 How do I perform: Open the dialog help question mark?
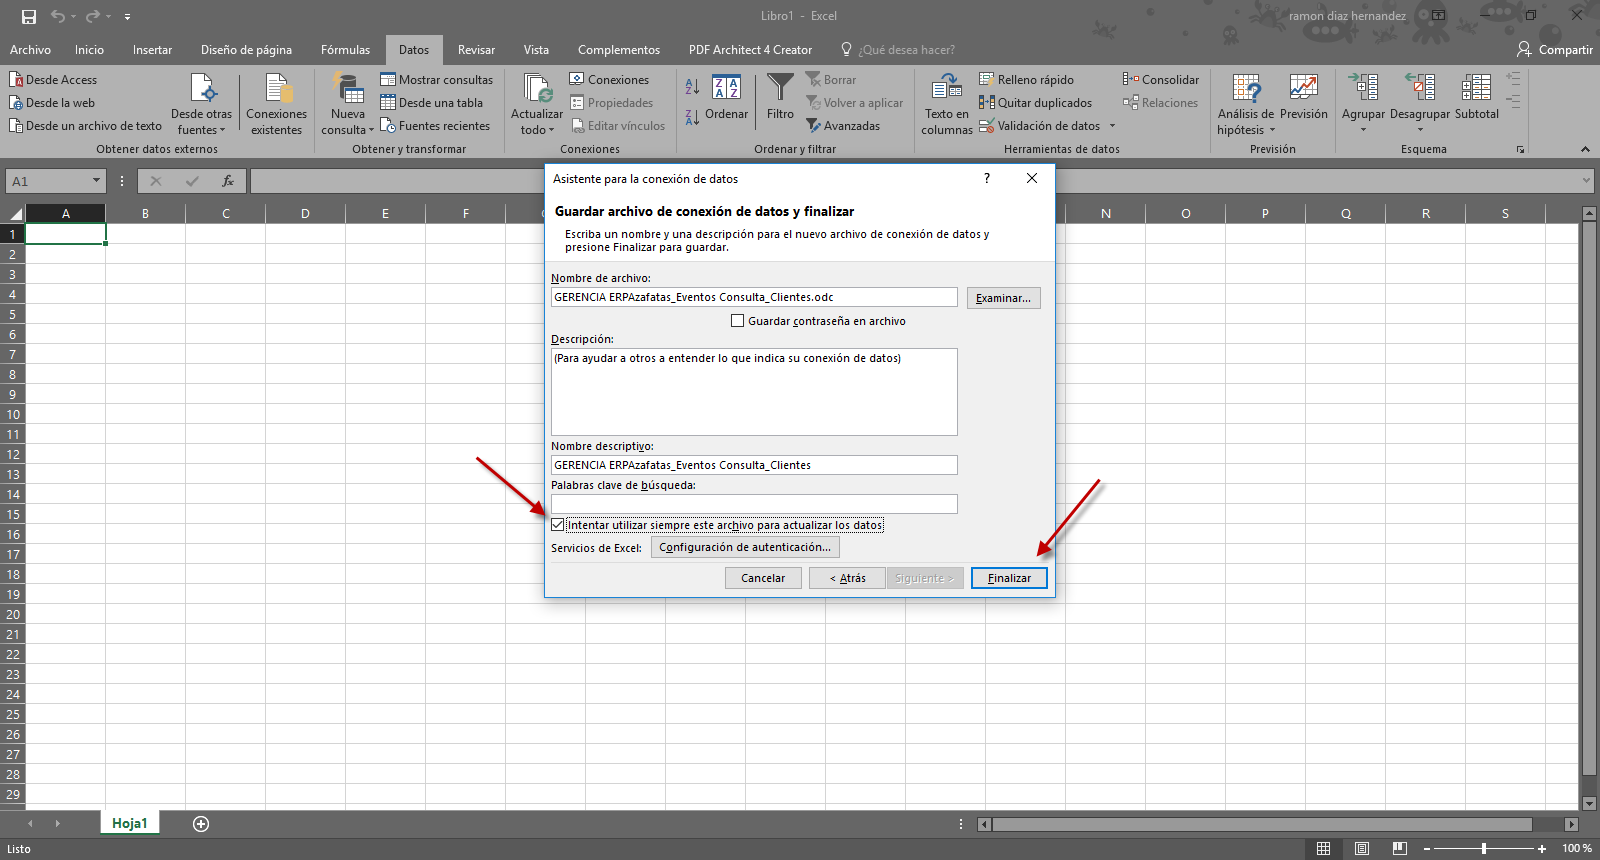coord(987,178)
